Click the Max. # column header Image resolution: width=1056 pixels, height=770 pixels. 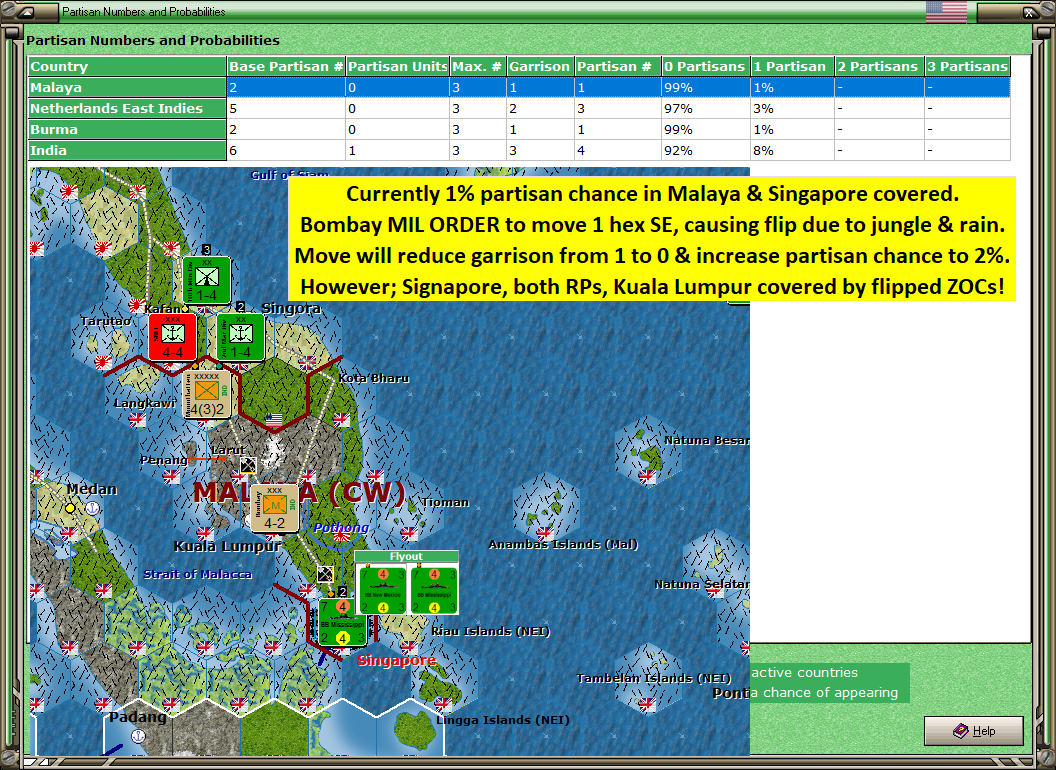(x=477, y=66)
